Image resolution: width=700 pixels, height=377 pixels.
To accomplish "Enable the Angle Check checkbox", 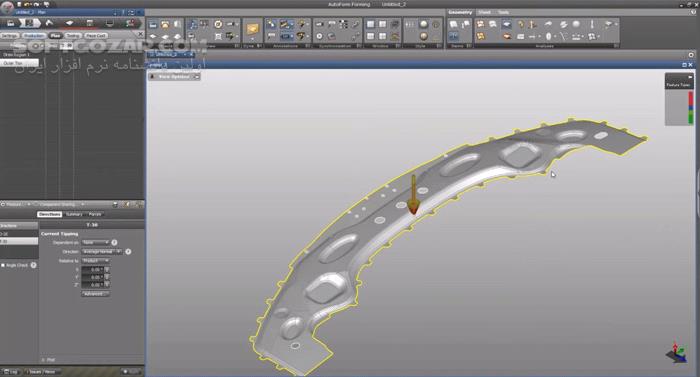I will tap(3, 265).
